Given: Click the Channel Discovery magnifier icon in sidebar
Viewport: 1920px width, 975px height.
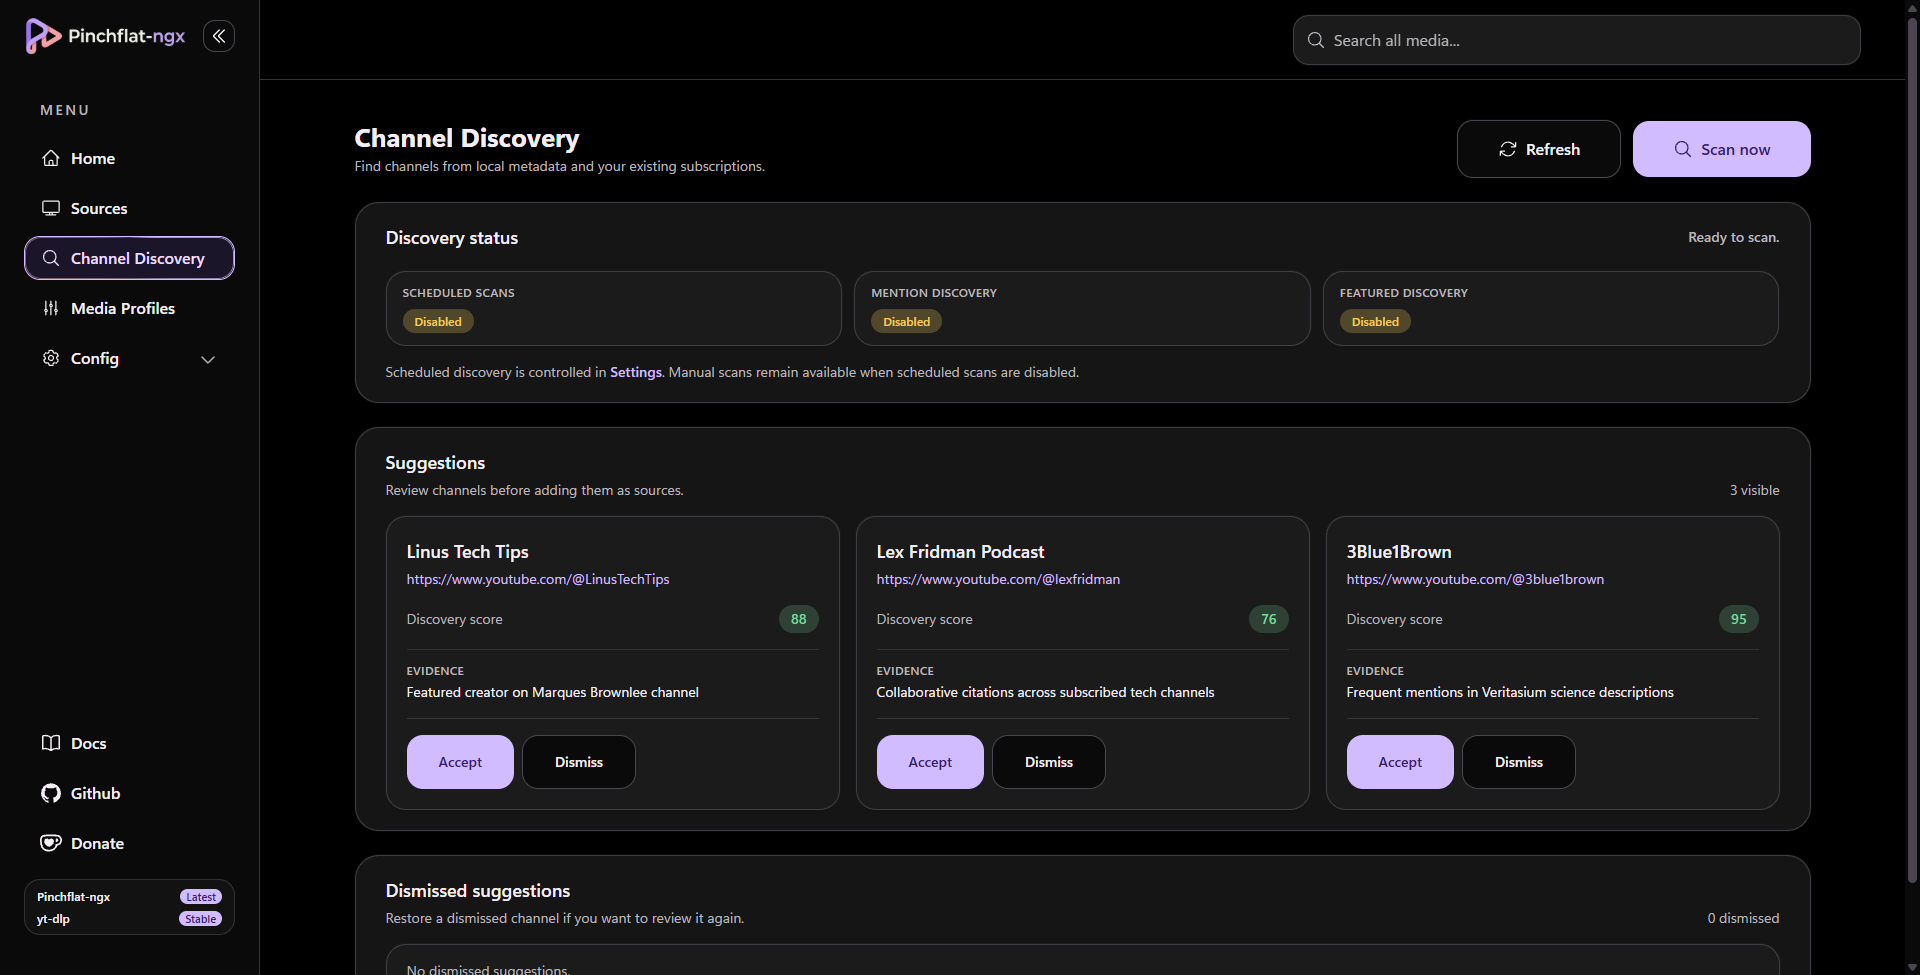Looking at the screenshot, I should point(51,258).
